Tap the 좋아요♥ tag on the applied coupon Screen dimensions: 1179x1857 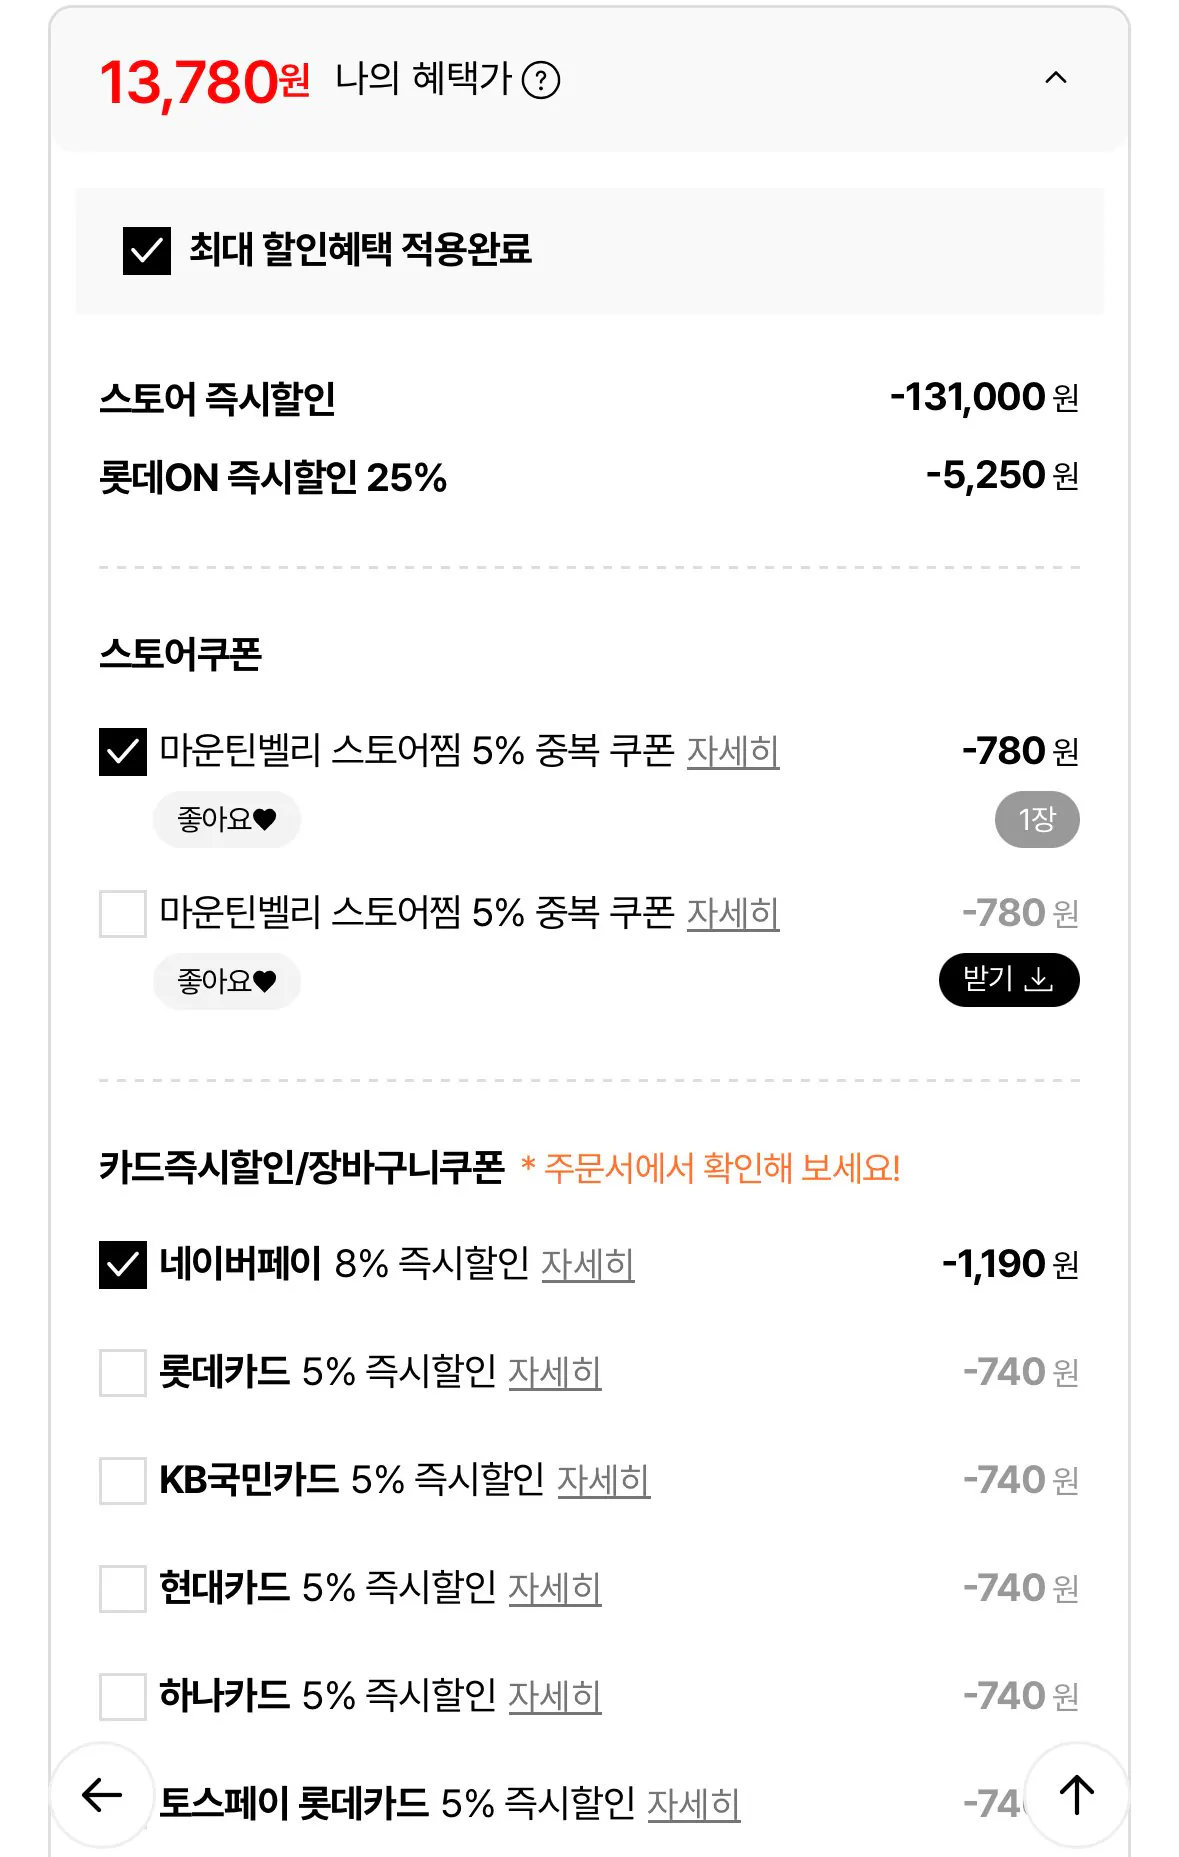(227, 818)
